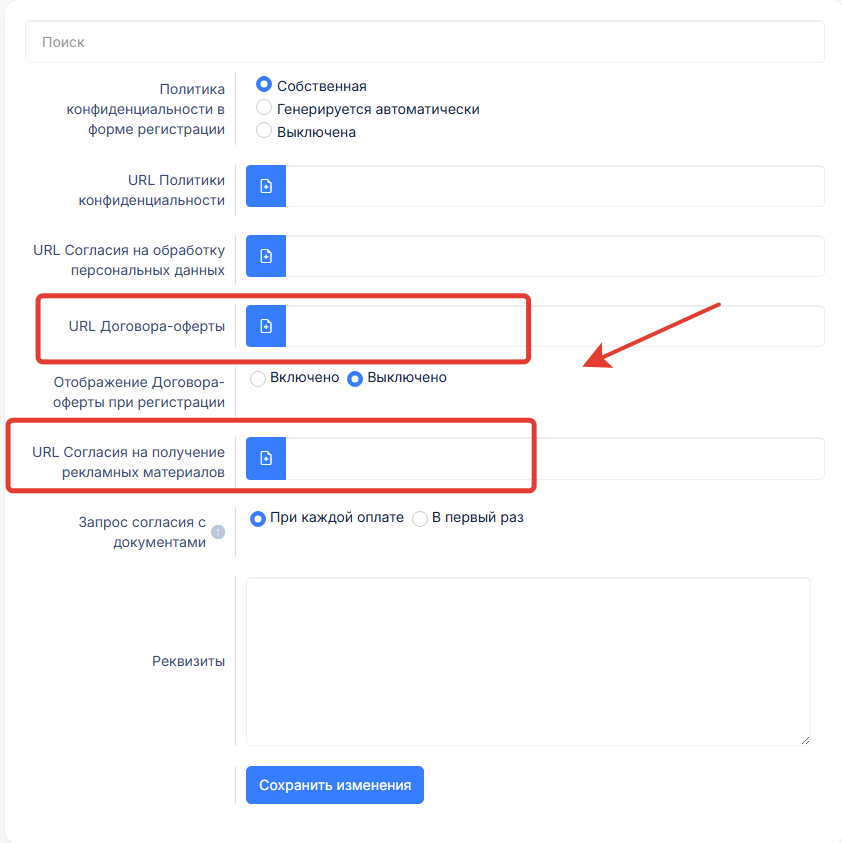Screen dimensions: 842x843
Task: Enable offer display with Включено
Action: tap(258, 379)
